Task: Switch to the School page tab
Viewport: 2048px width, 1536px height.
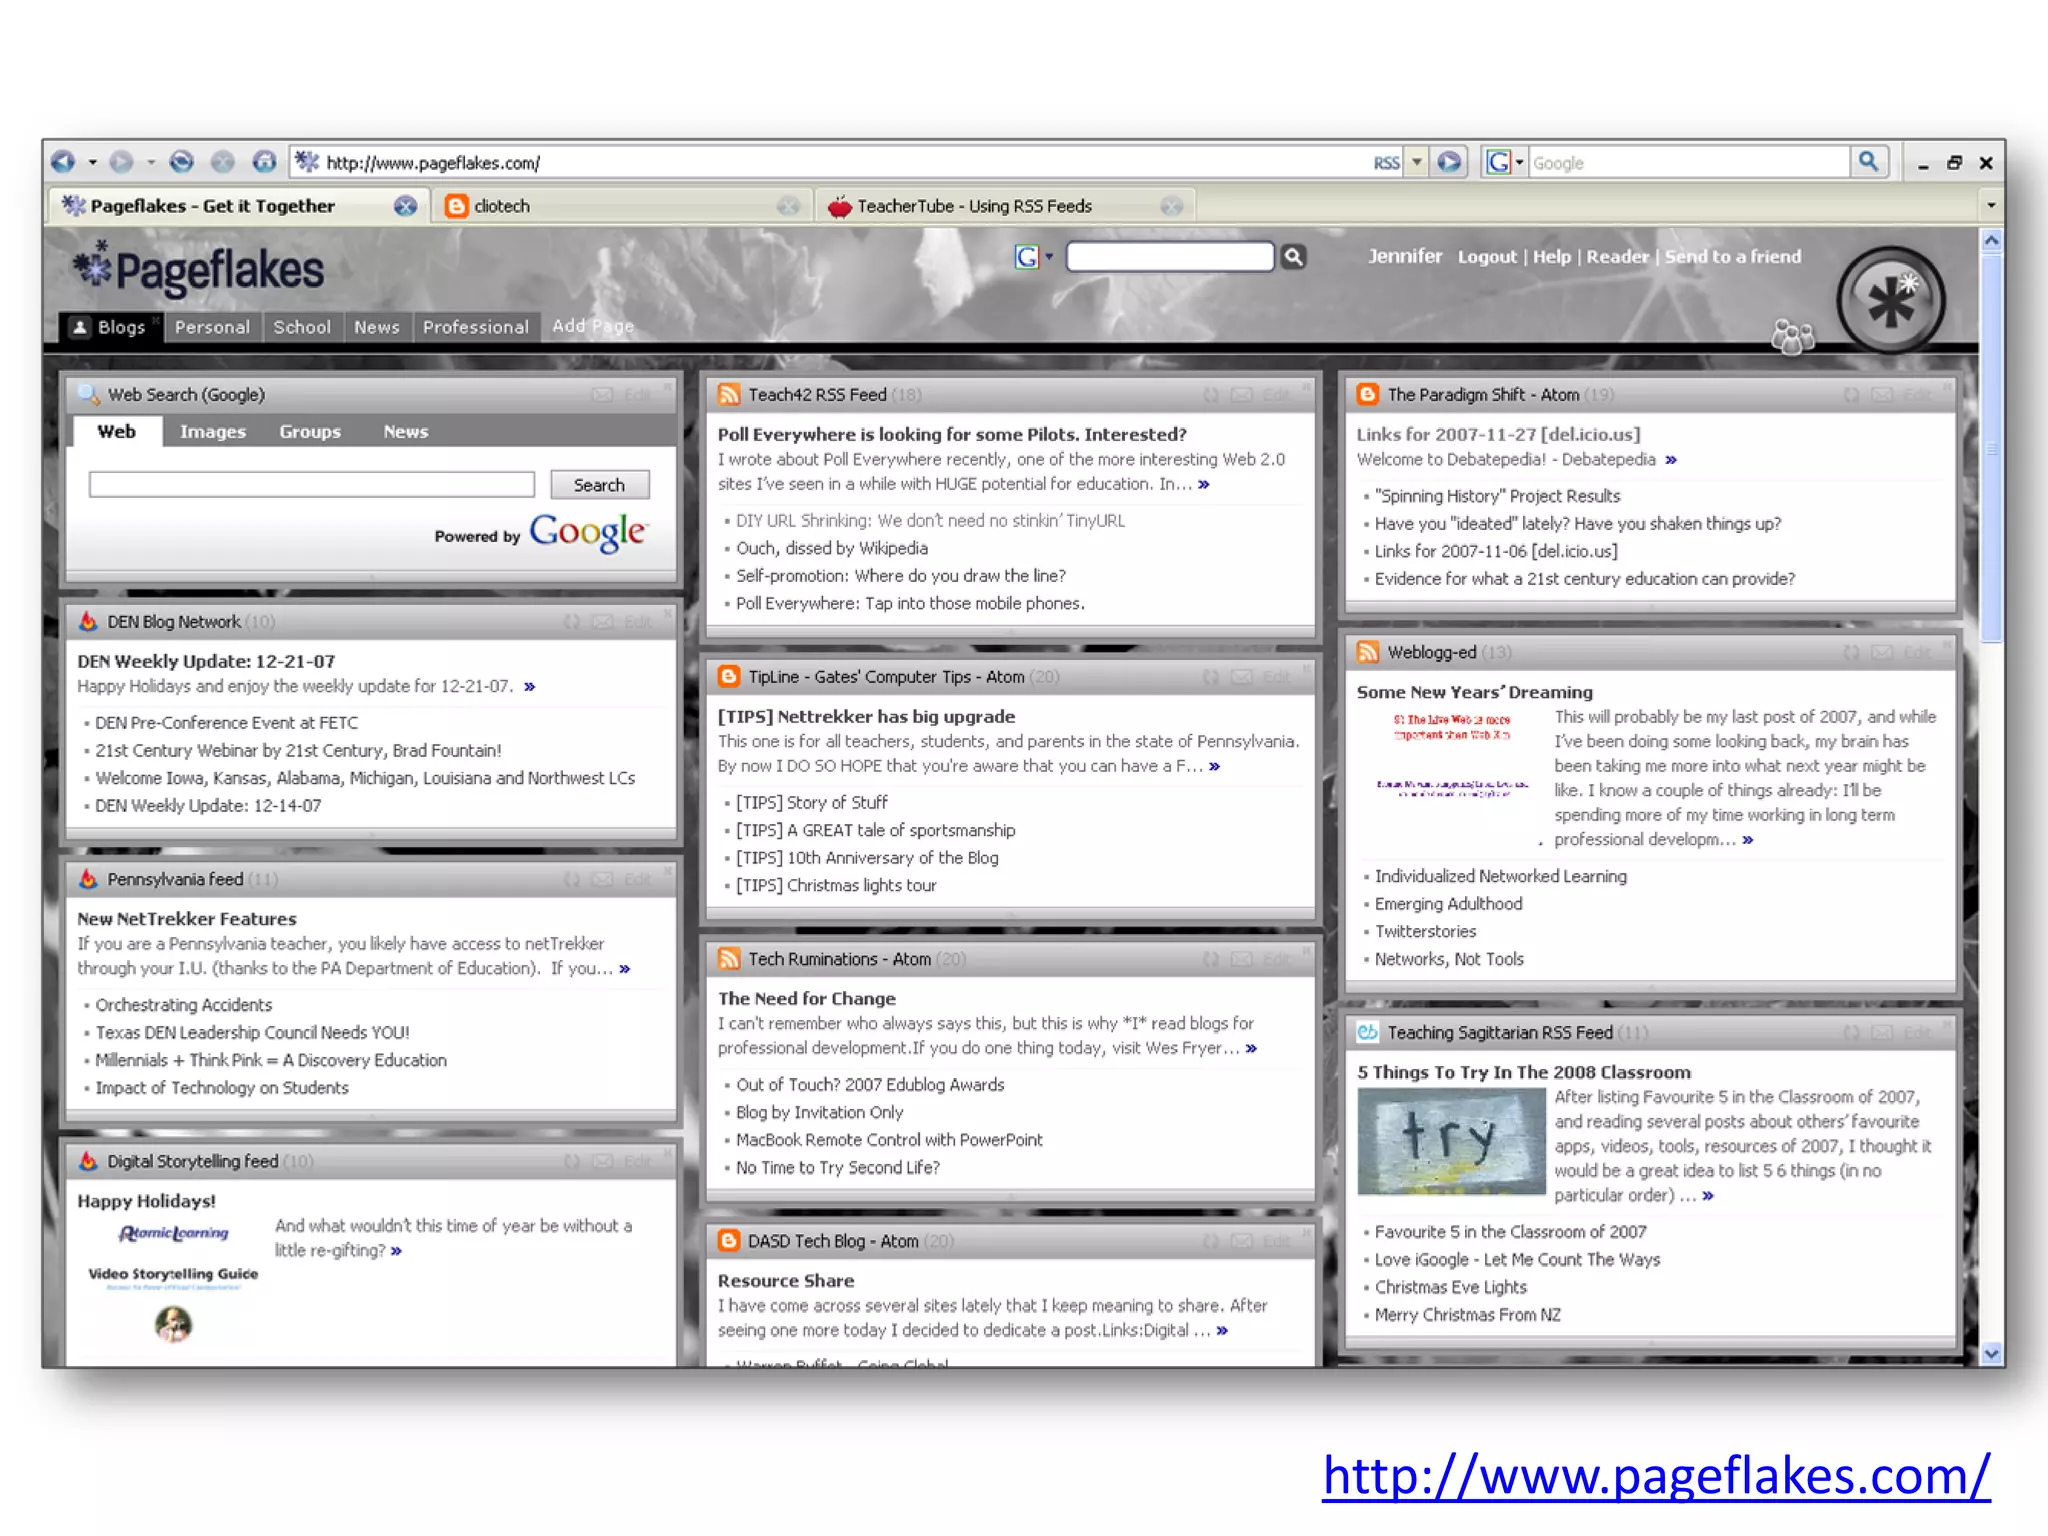Action: [302, 327]
